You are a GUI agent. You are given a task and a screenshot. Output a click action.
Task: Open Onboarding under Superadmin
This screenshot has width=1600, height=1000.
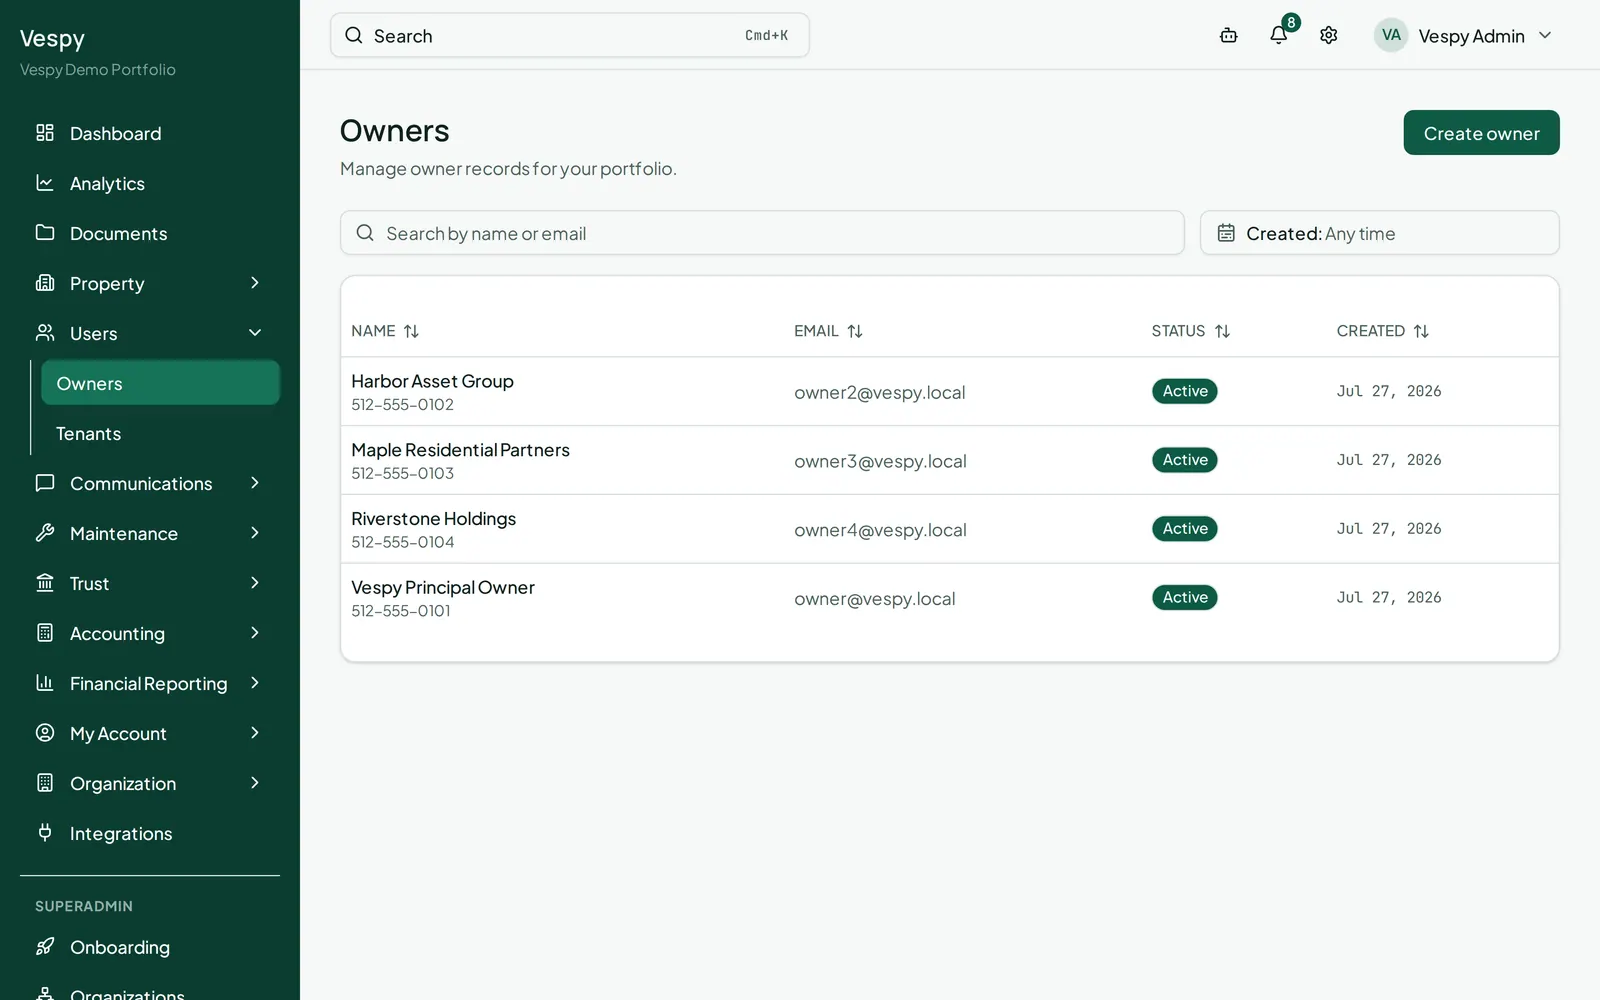pyautogui.click(x=150, y=947)
